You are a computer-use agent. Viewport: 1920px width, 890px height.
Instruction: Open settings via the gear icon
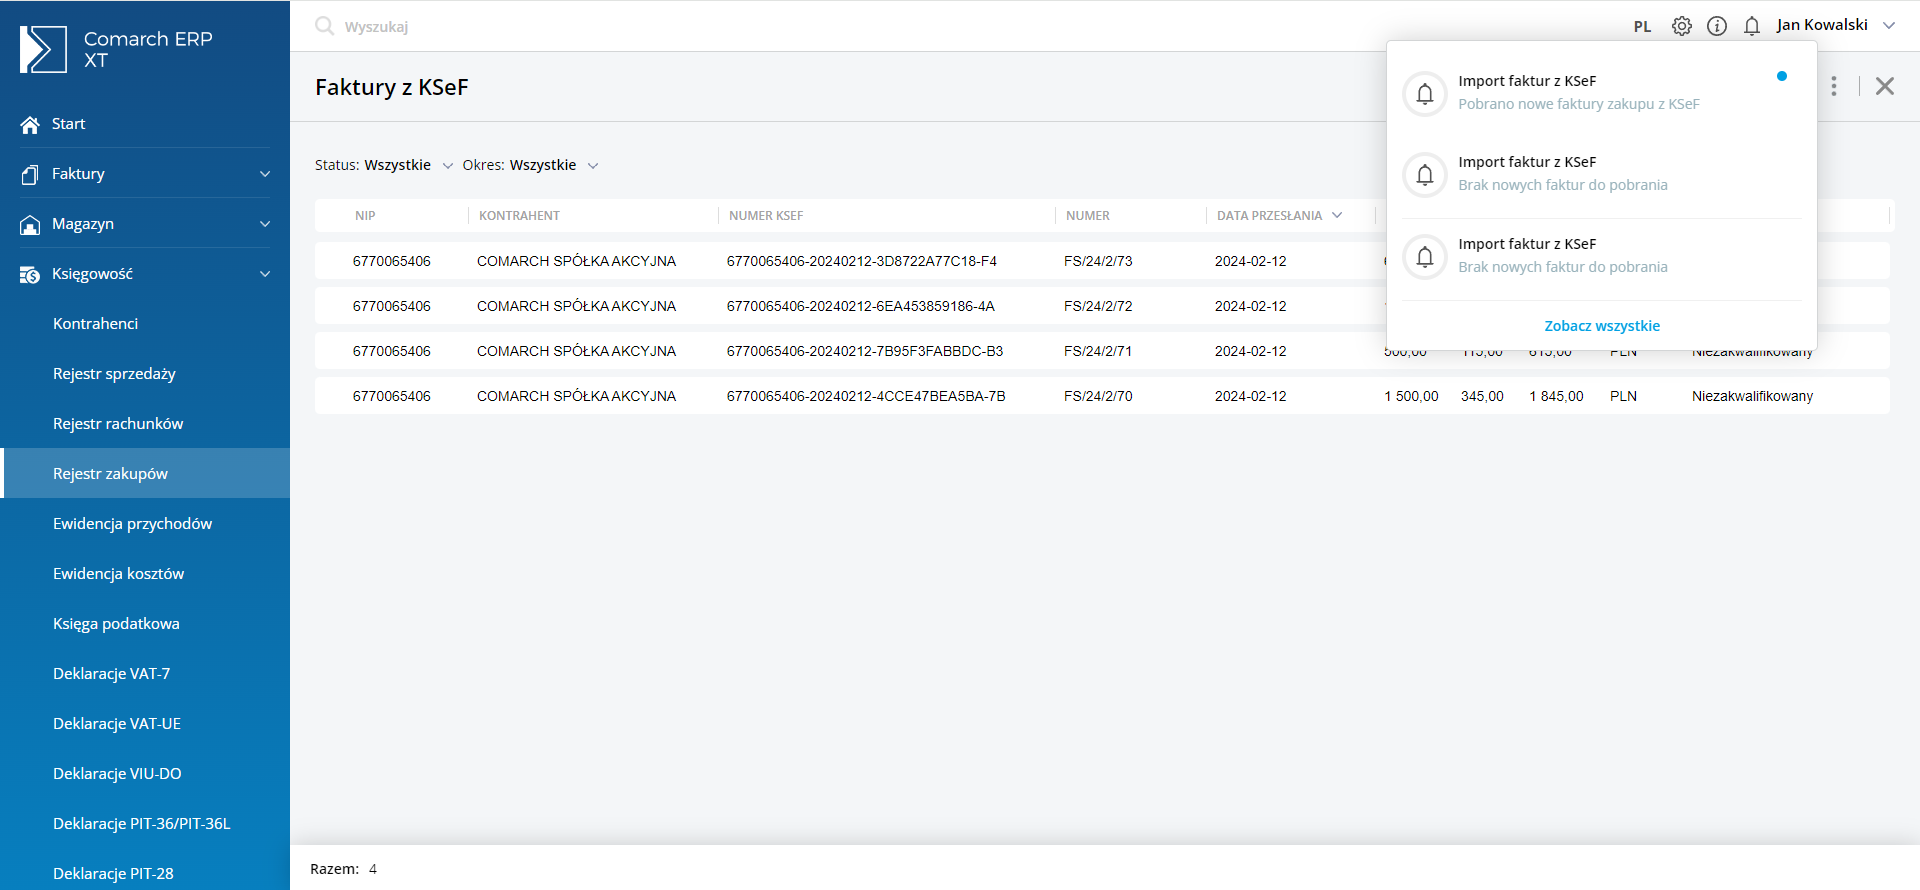1682,26
